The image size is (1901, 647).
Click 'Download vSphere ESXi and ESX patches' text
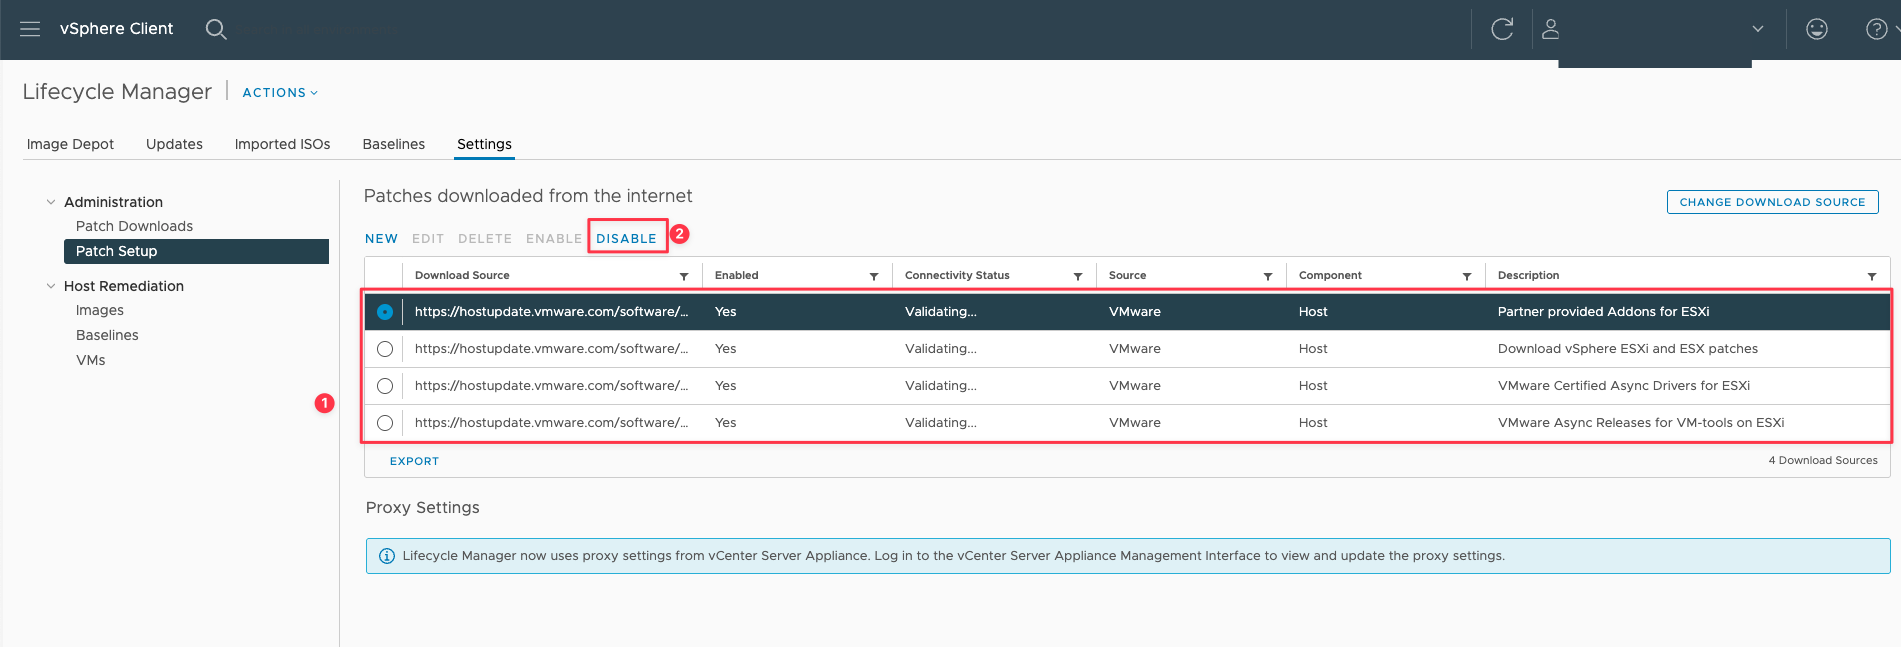(1627, 349)
